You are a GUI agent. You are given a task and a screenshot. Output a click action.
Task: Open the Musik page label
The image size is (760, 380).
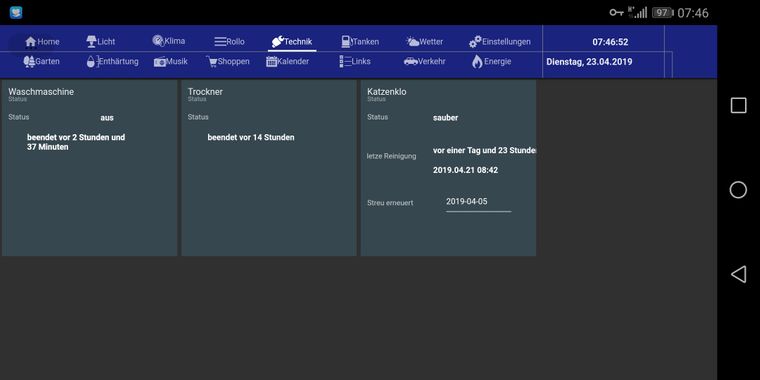(177, 62)
